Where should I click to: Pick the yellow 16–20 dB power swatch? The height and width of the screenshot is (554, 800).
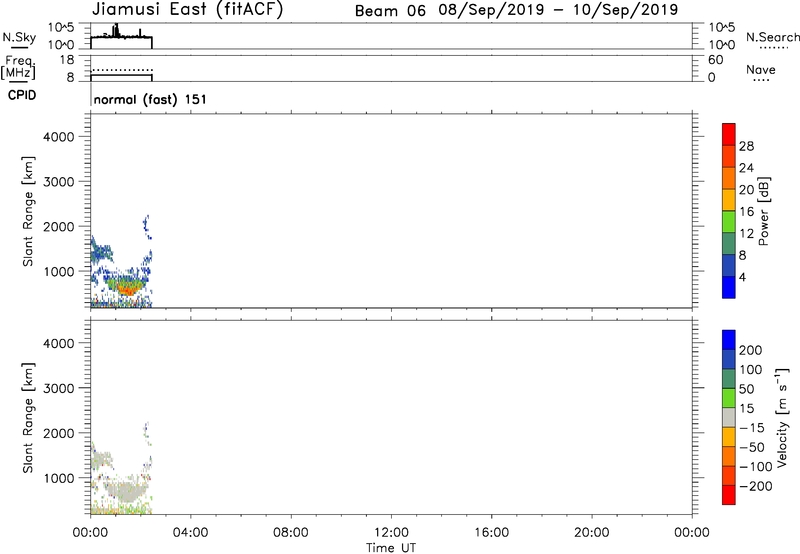click(729, 200)
